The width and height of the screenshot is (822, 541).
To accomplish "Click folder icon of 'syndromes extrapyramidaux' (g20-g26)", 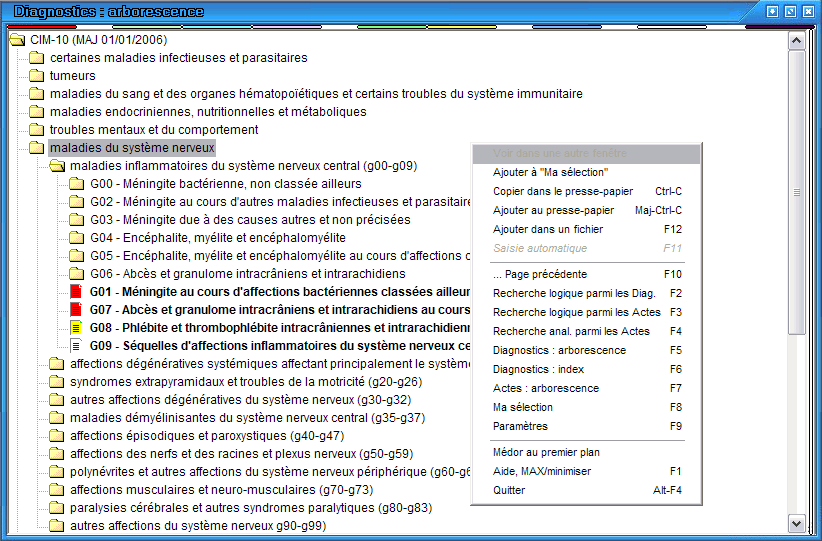I will coord(56,382).
